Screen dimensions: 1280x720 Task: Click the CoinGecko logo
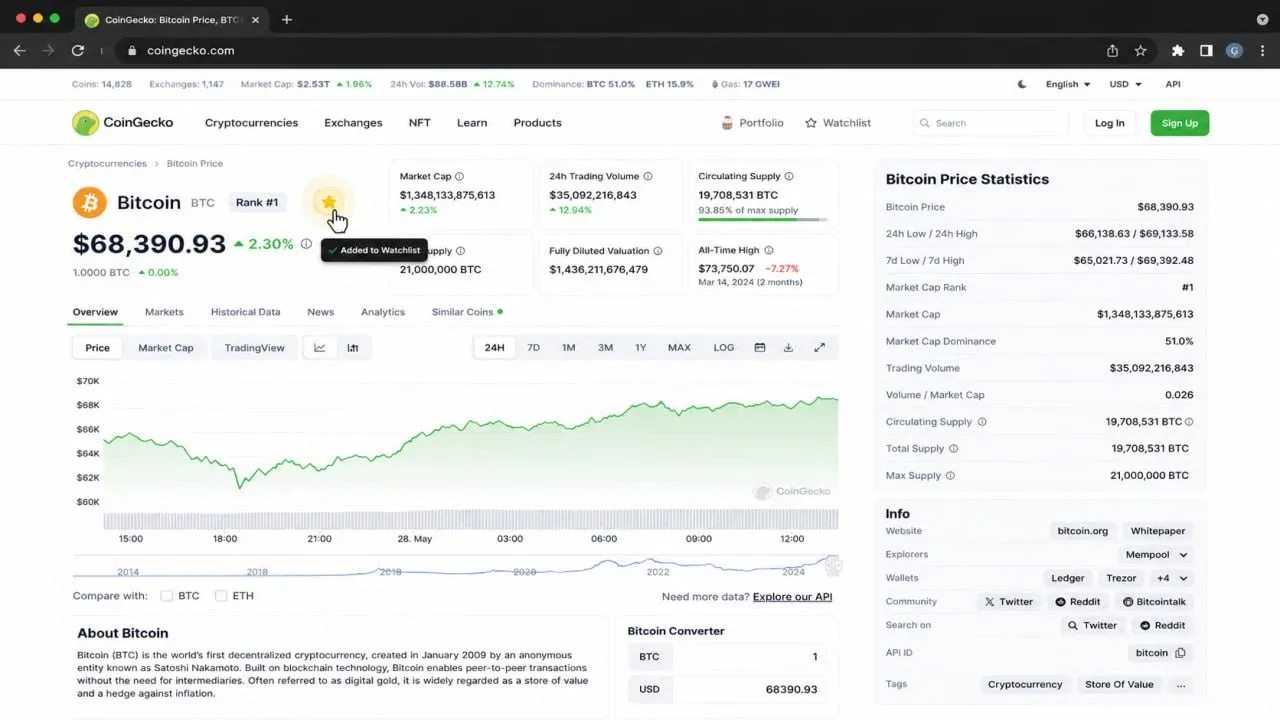point(123,123)
